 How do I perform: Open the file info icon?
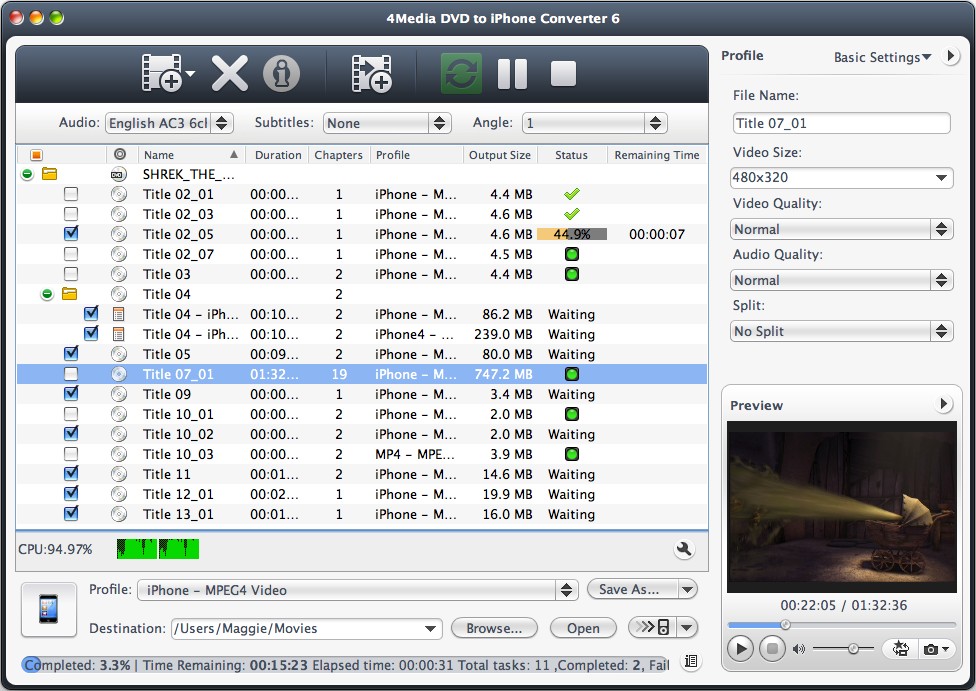[282, 73]
